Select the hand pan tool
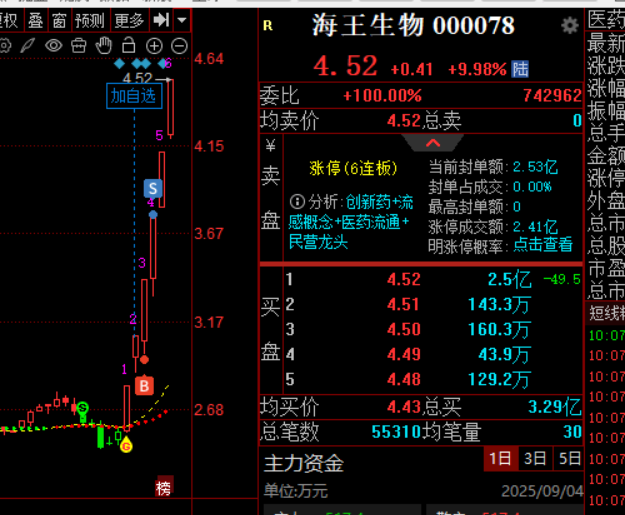 click(104, 45)
